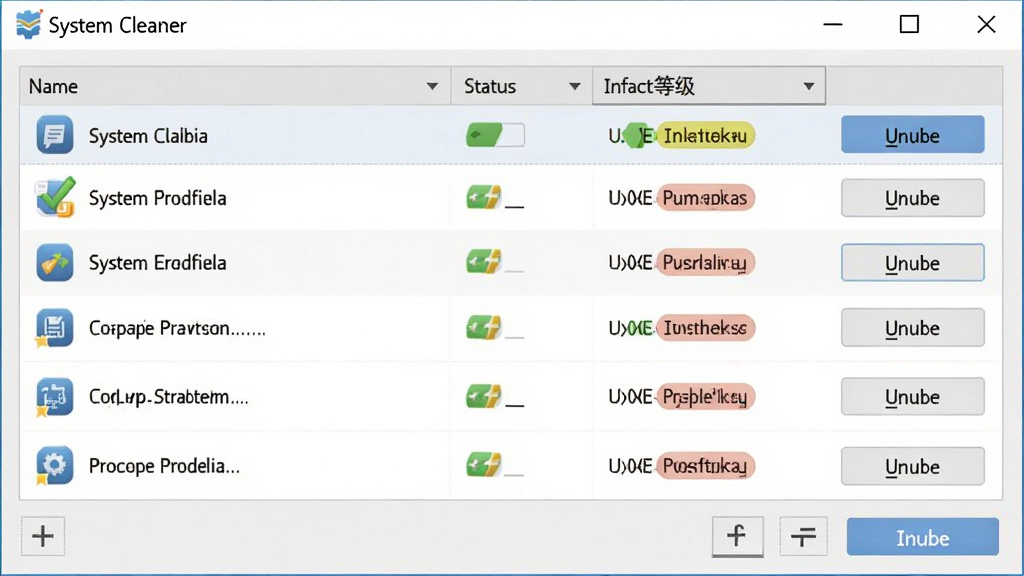Click the System Erodfiela row icon
The width and height of the screenshot is (1024, 576).
tap(55, 263)
